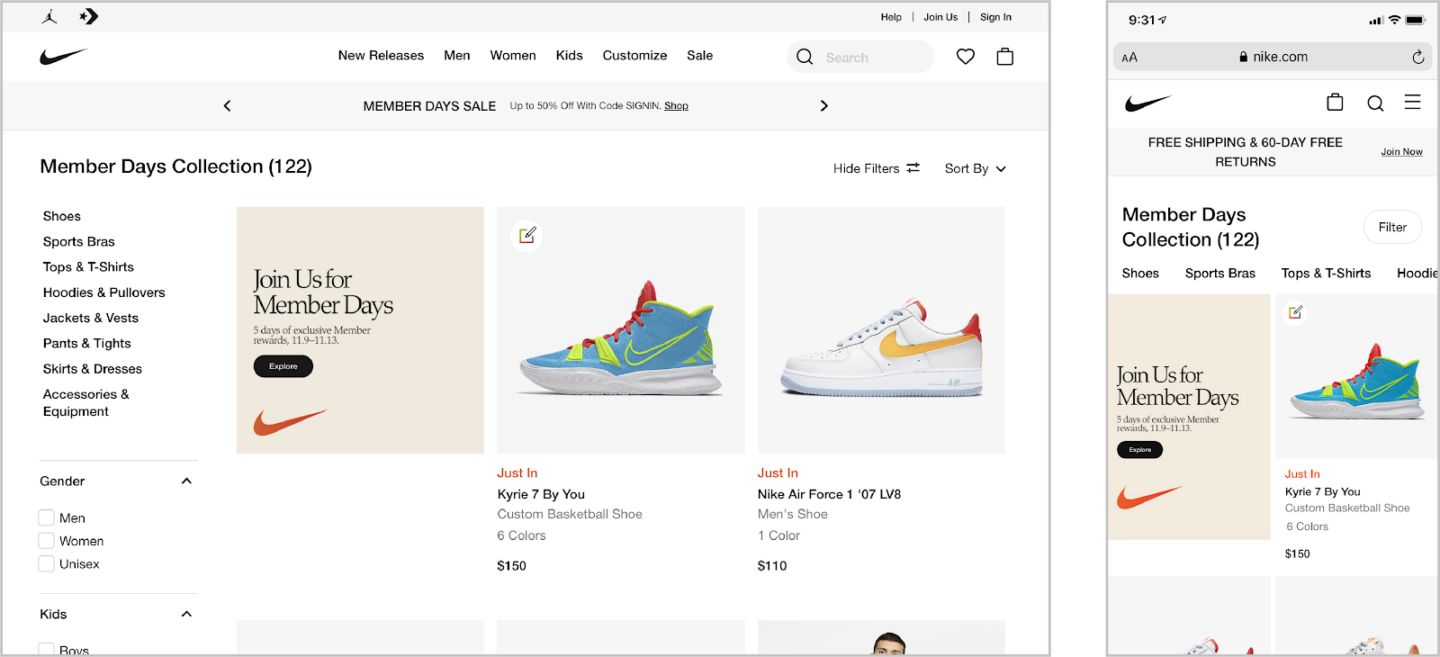Click the browser reload icon on mobile
Image resolution: width=1440 pixels, height=657 pixels.
pyautogui.click(x=1417, y=57)
